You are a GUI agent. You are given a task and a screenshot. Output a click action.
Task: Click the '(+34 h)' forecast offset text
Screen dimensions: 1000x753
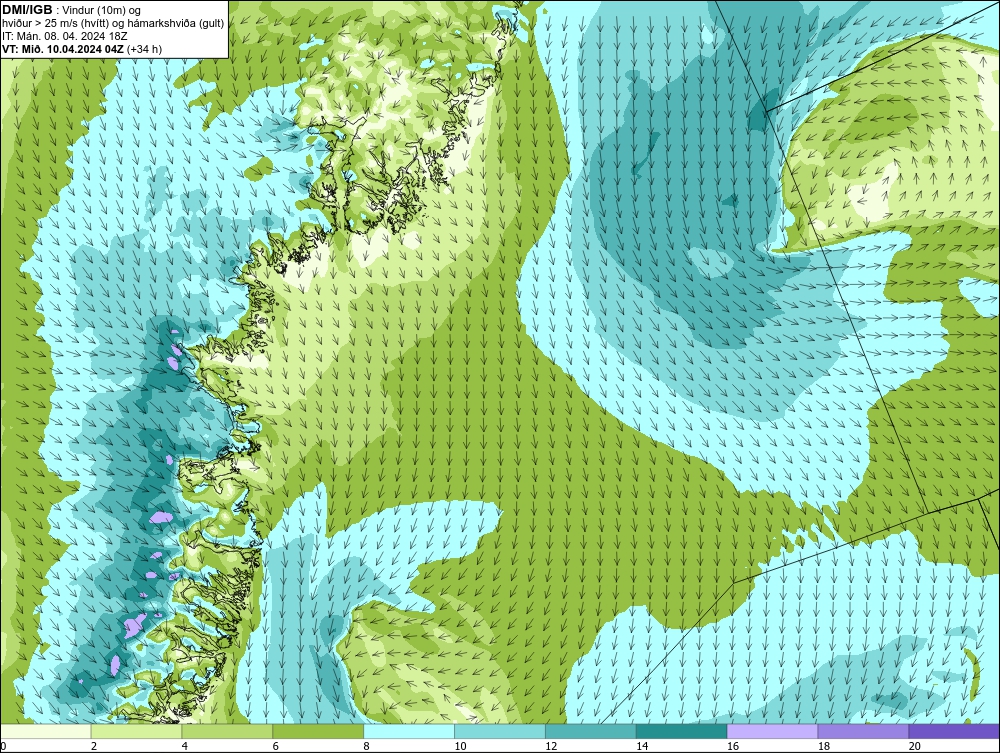145,49
